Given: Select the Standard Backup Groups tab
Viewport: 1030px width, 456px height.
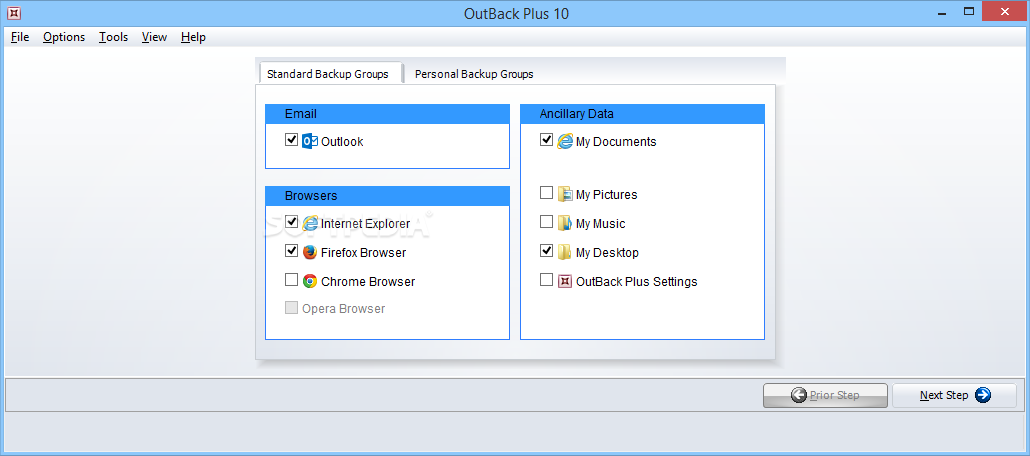Looking at the screenshot, I should [328, 74].
